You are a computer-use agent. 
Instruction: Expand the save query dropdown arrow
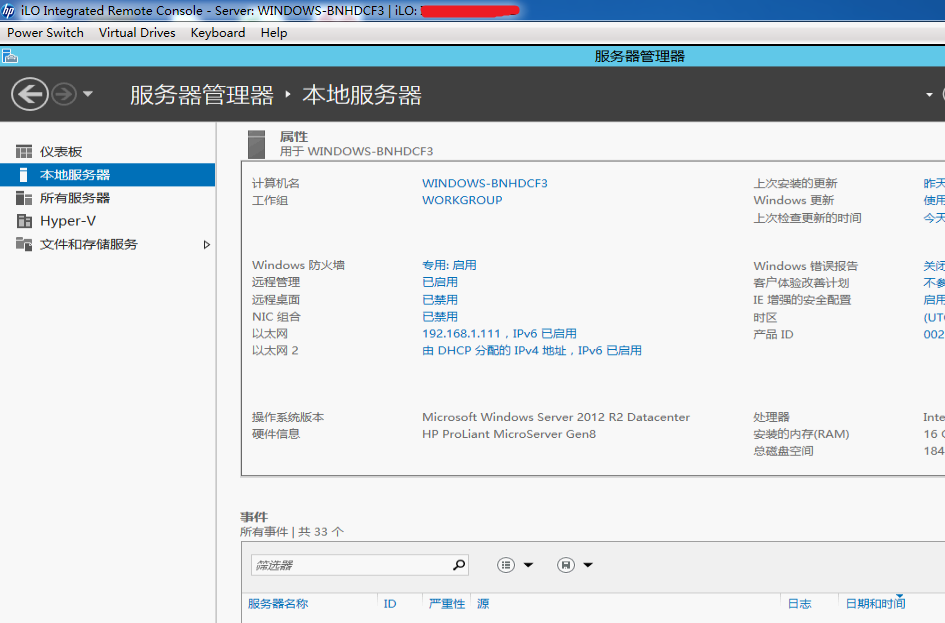click(x=588, y=565)
